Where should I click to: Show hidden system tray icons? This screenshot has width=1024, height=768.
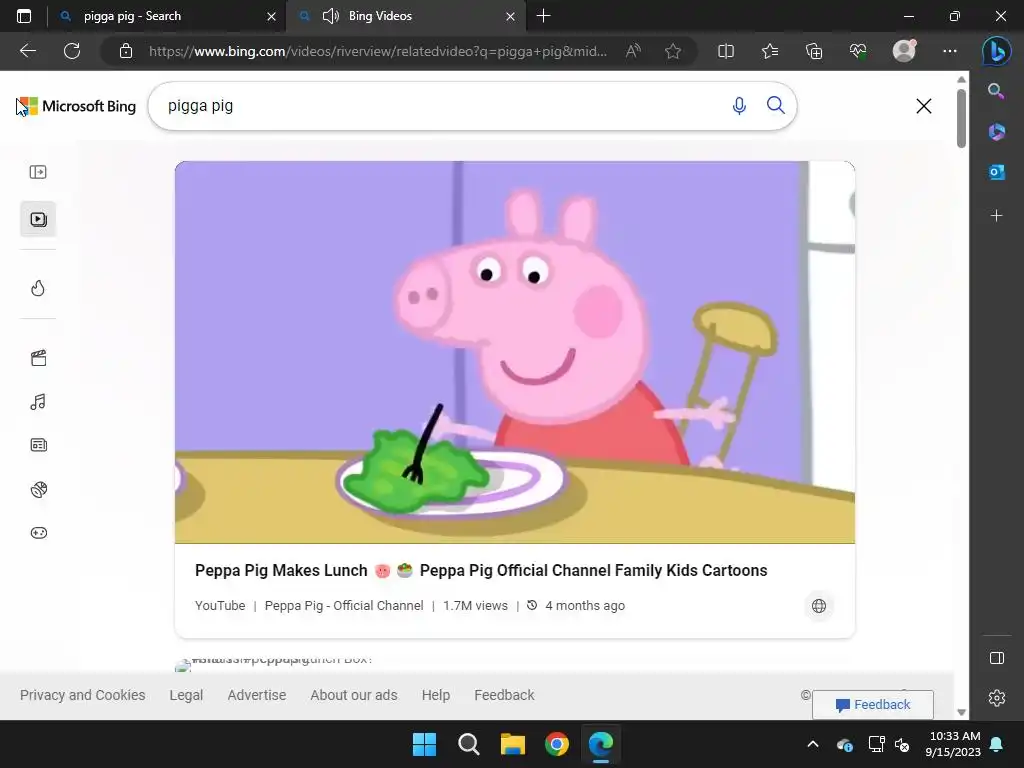pyautogui.click(x=813, y=744)
